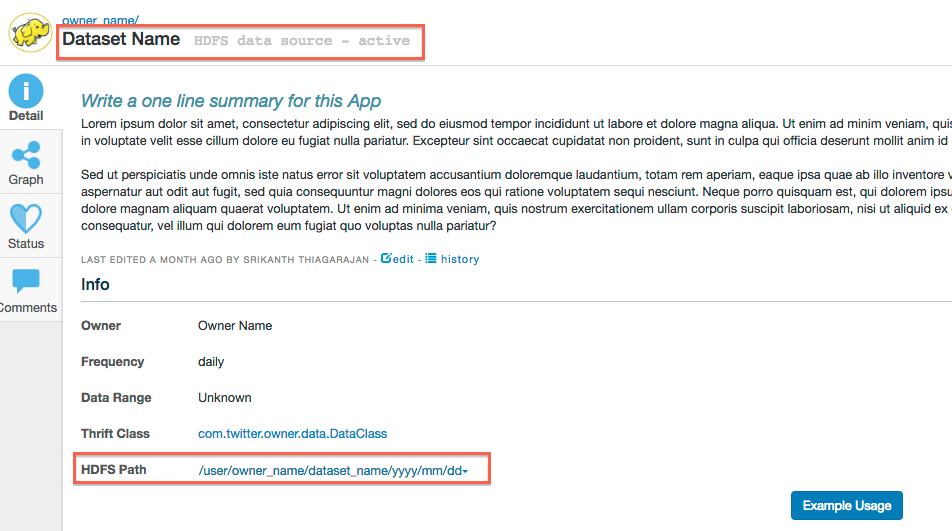Follow the owner_name/ breadcrumb link

(100, 19)
